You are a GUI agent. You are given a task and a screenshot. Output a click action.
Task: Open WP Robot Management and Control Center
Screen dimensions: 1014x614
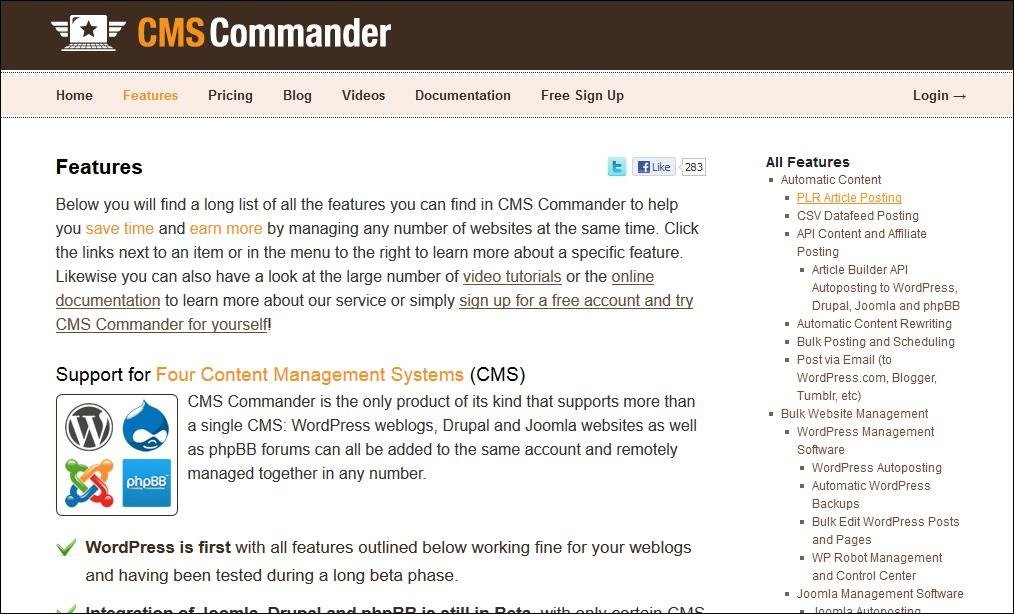click(x=877, y=567)
